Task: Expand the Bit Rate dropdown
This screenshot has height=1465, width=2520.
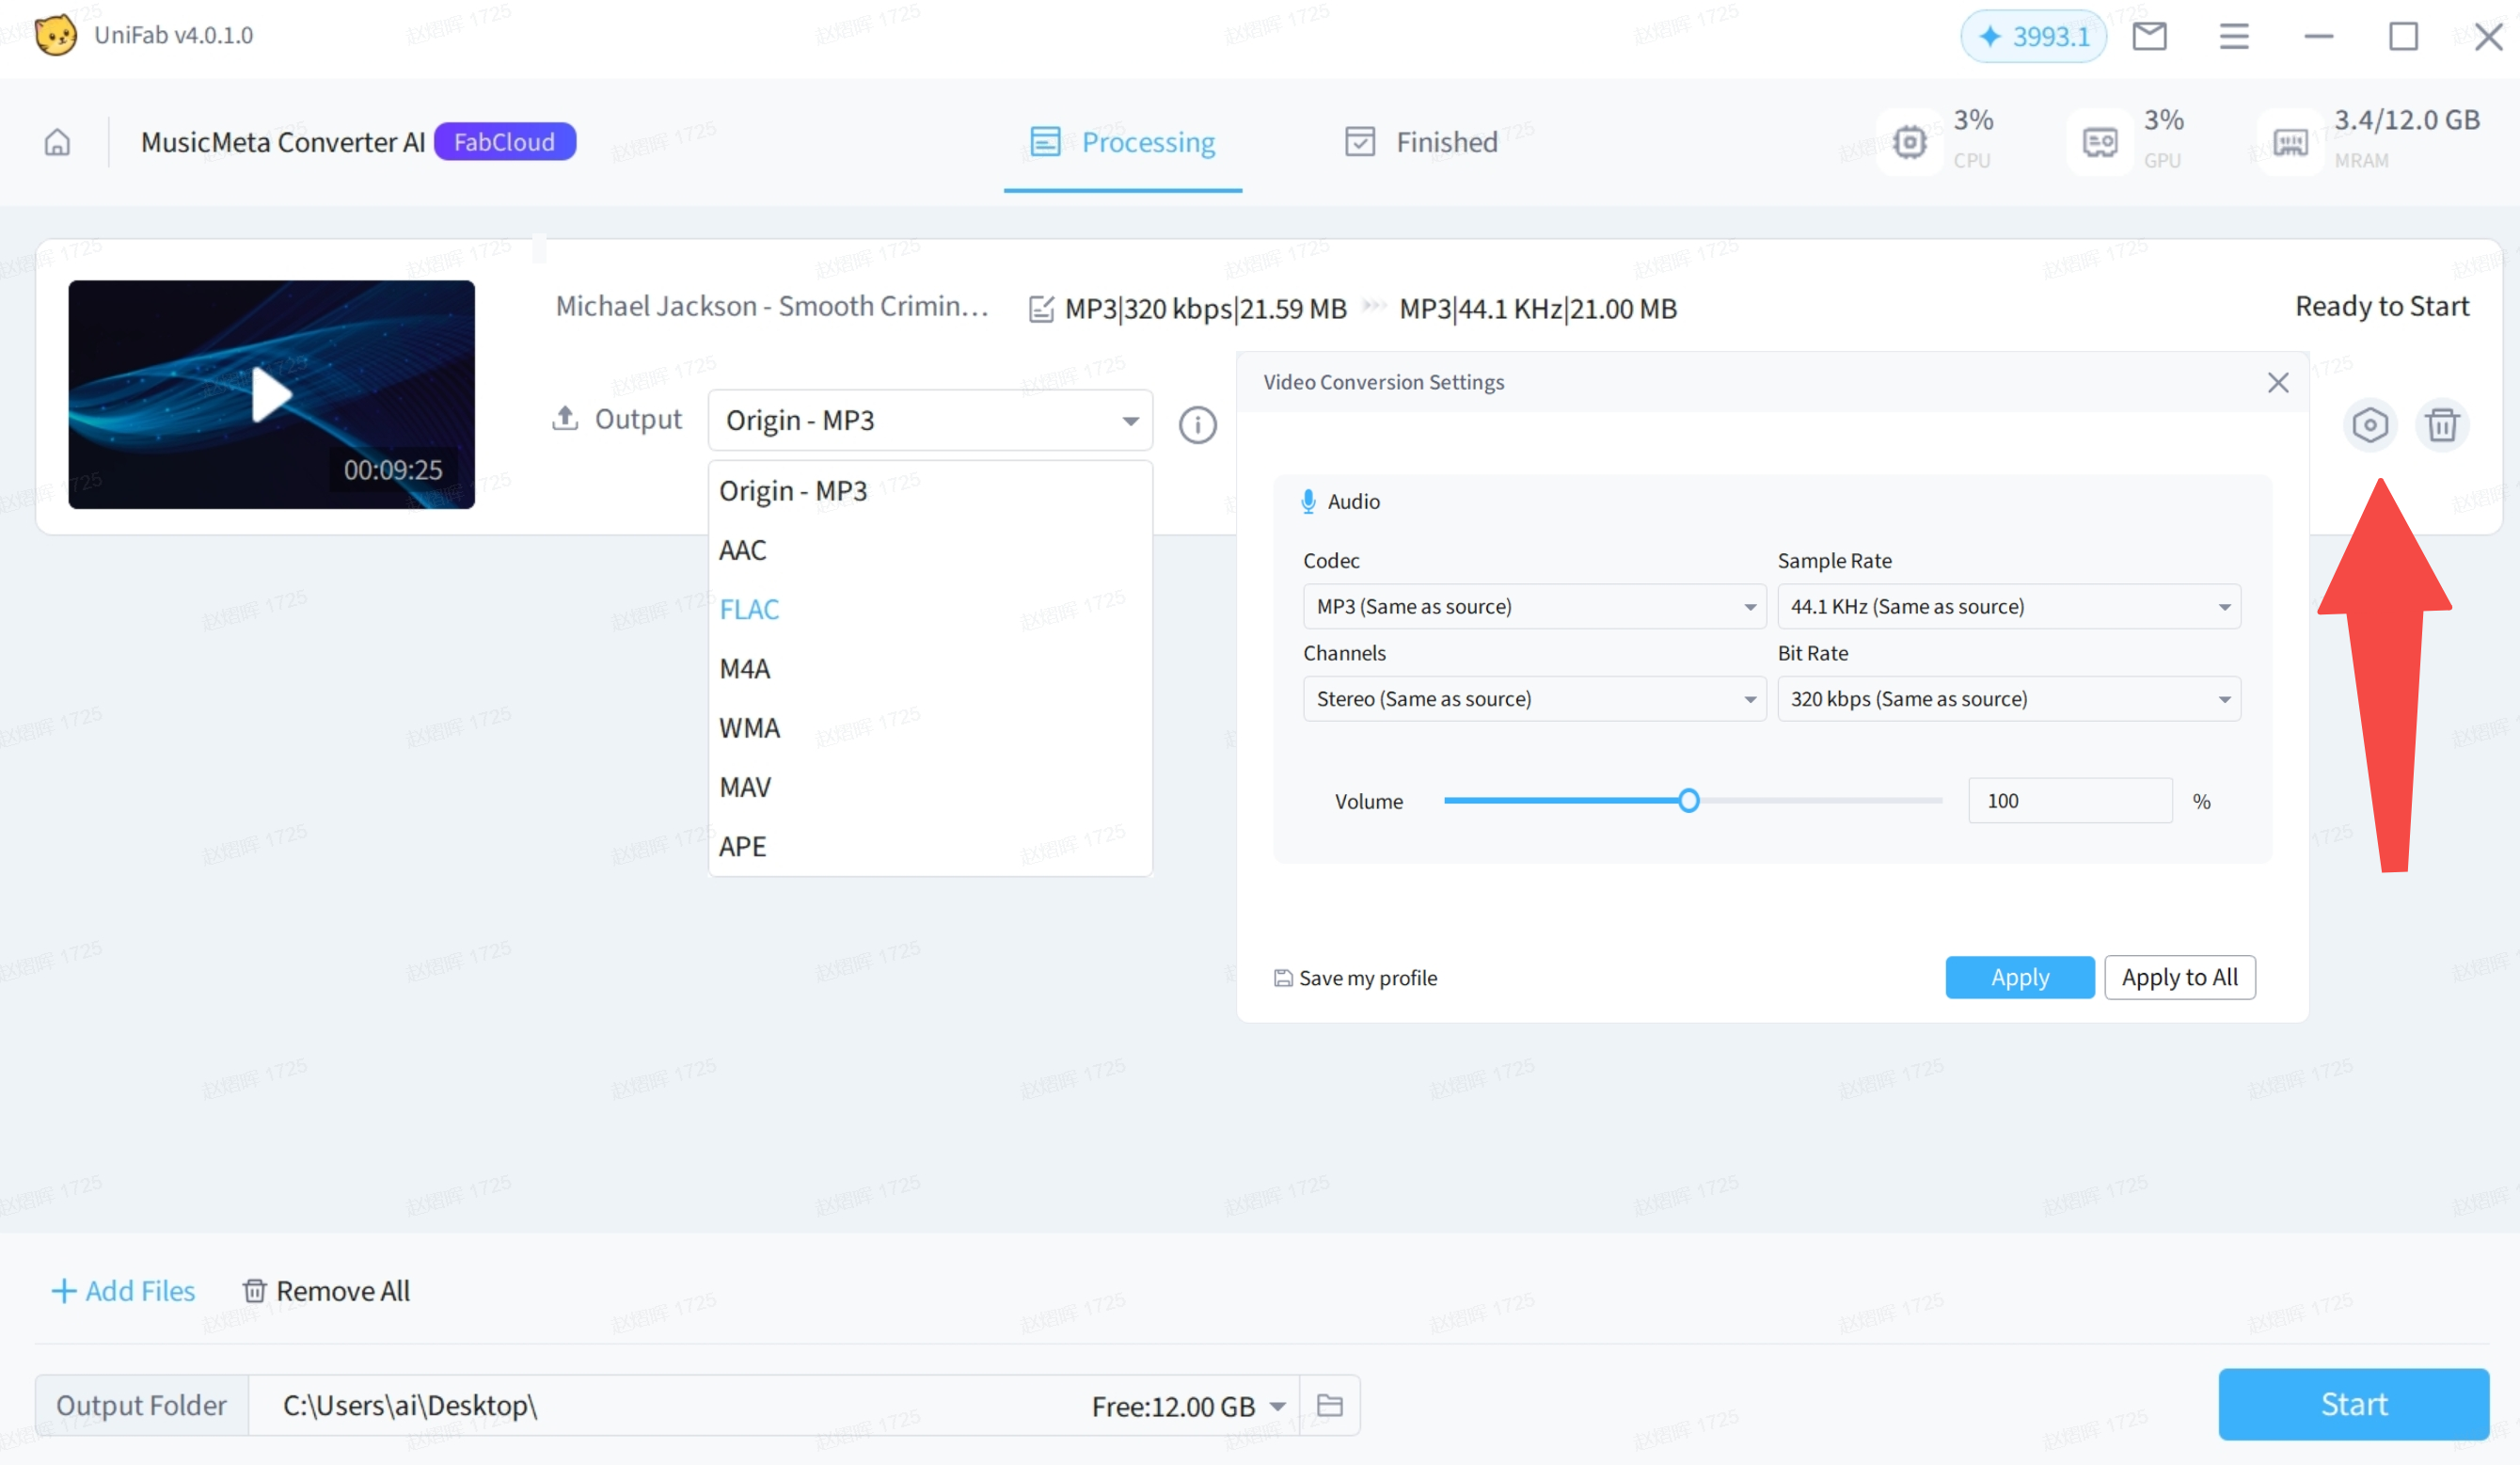Action: pos(2008,698)
